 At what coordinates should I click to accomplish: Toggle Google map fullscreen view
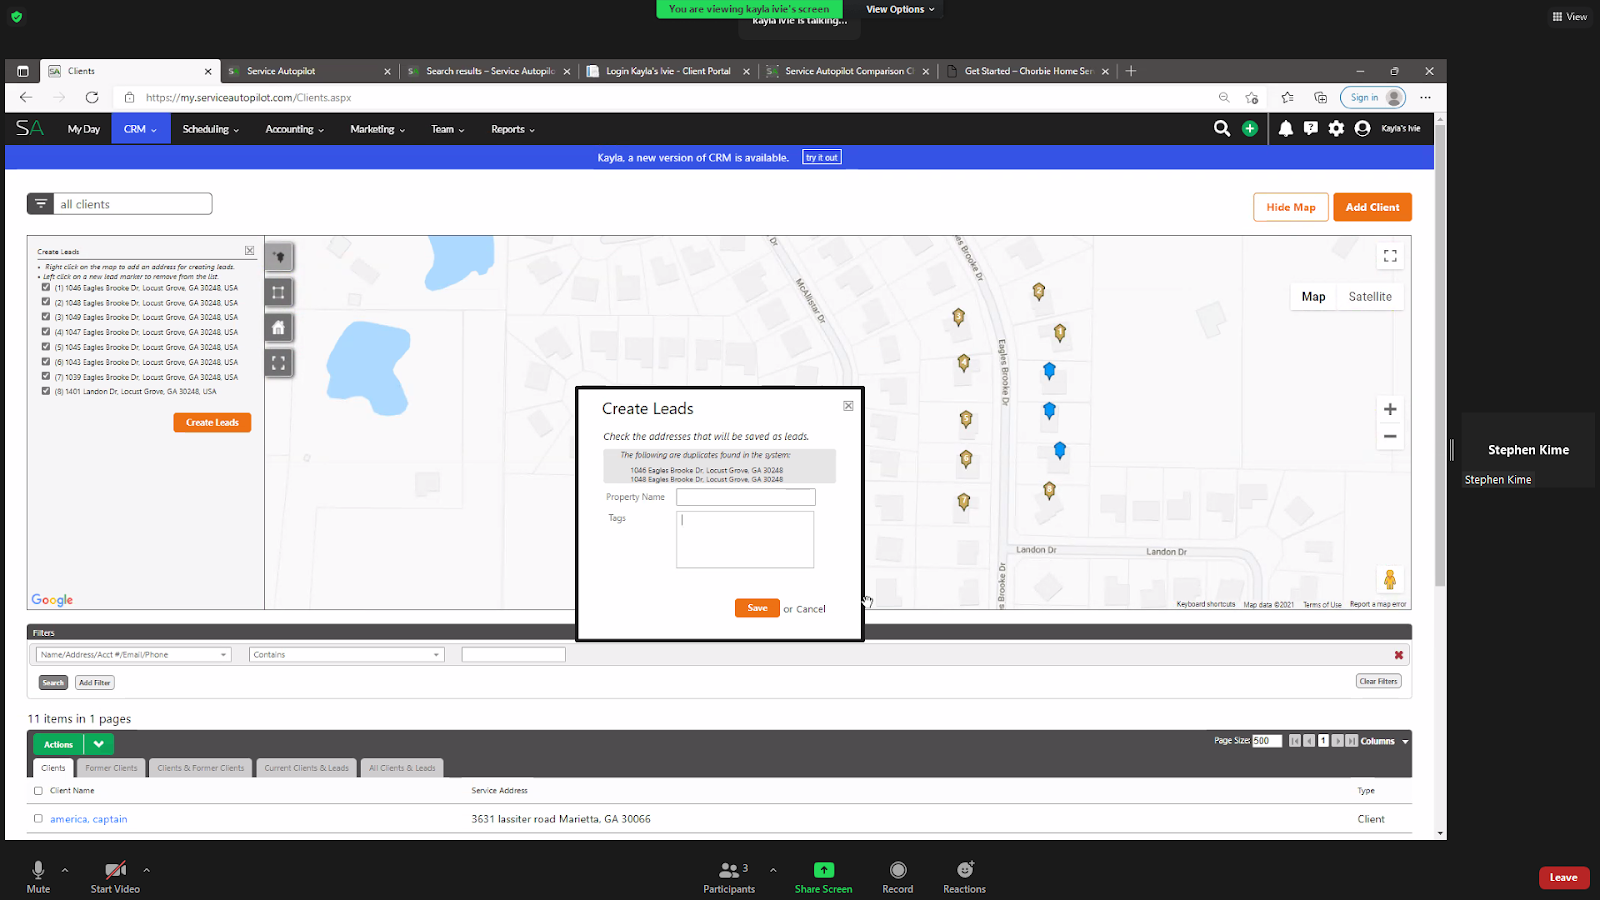pos(1390,256)
